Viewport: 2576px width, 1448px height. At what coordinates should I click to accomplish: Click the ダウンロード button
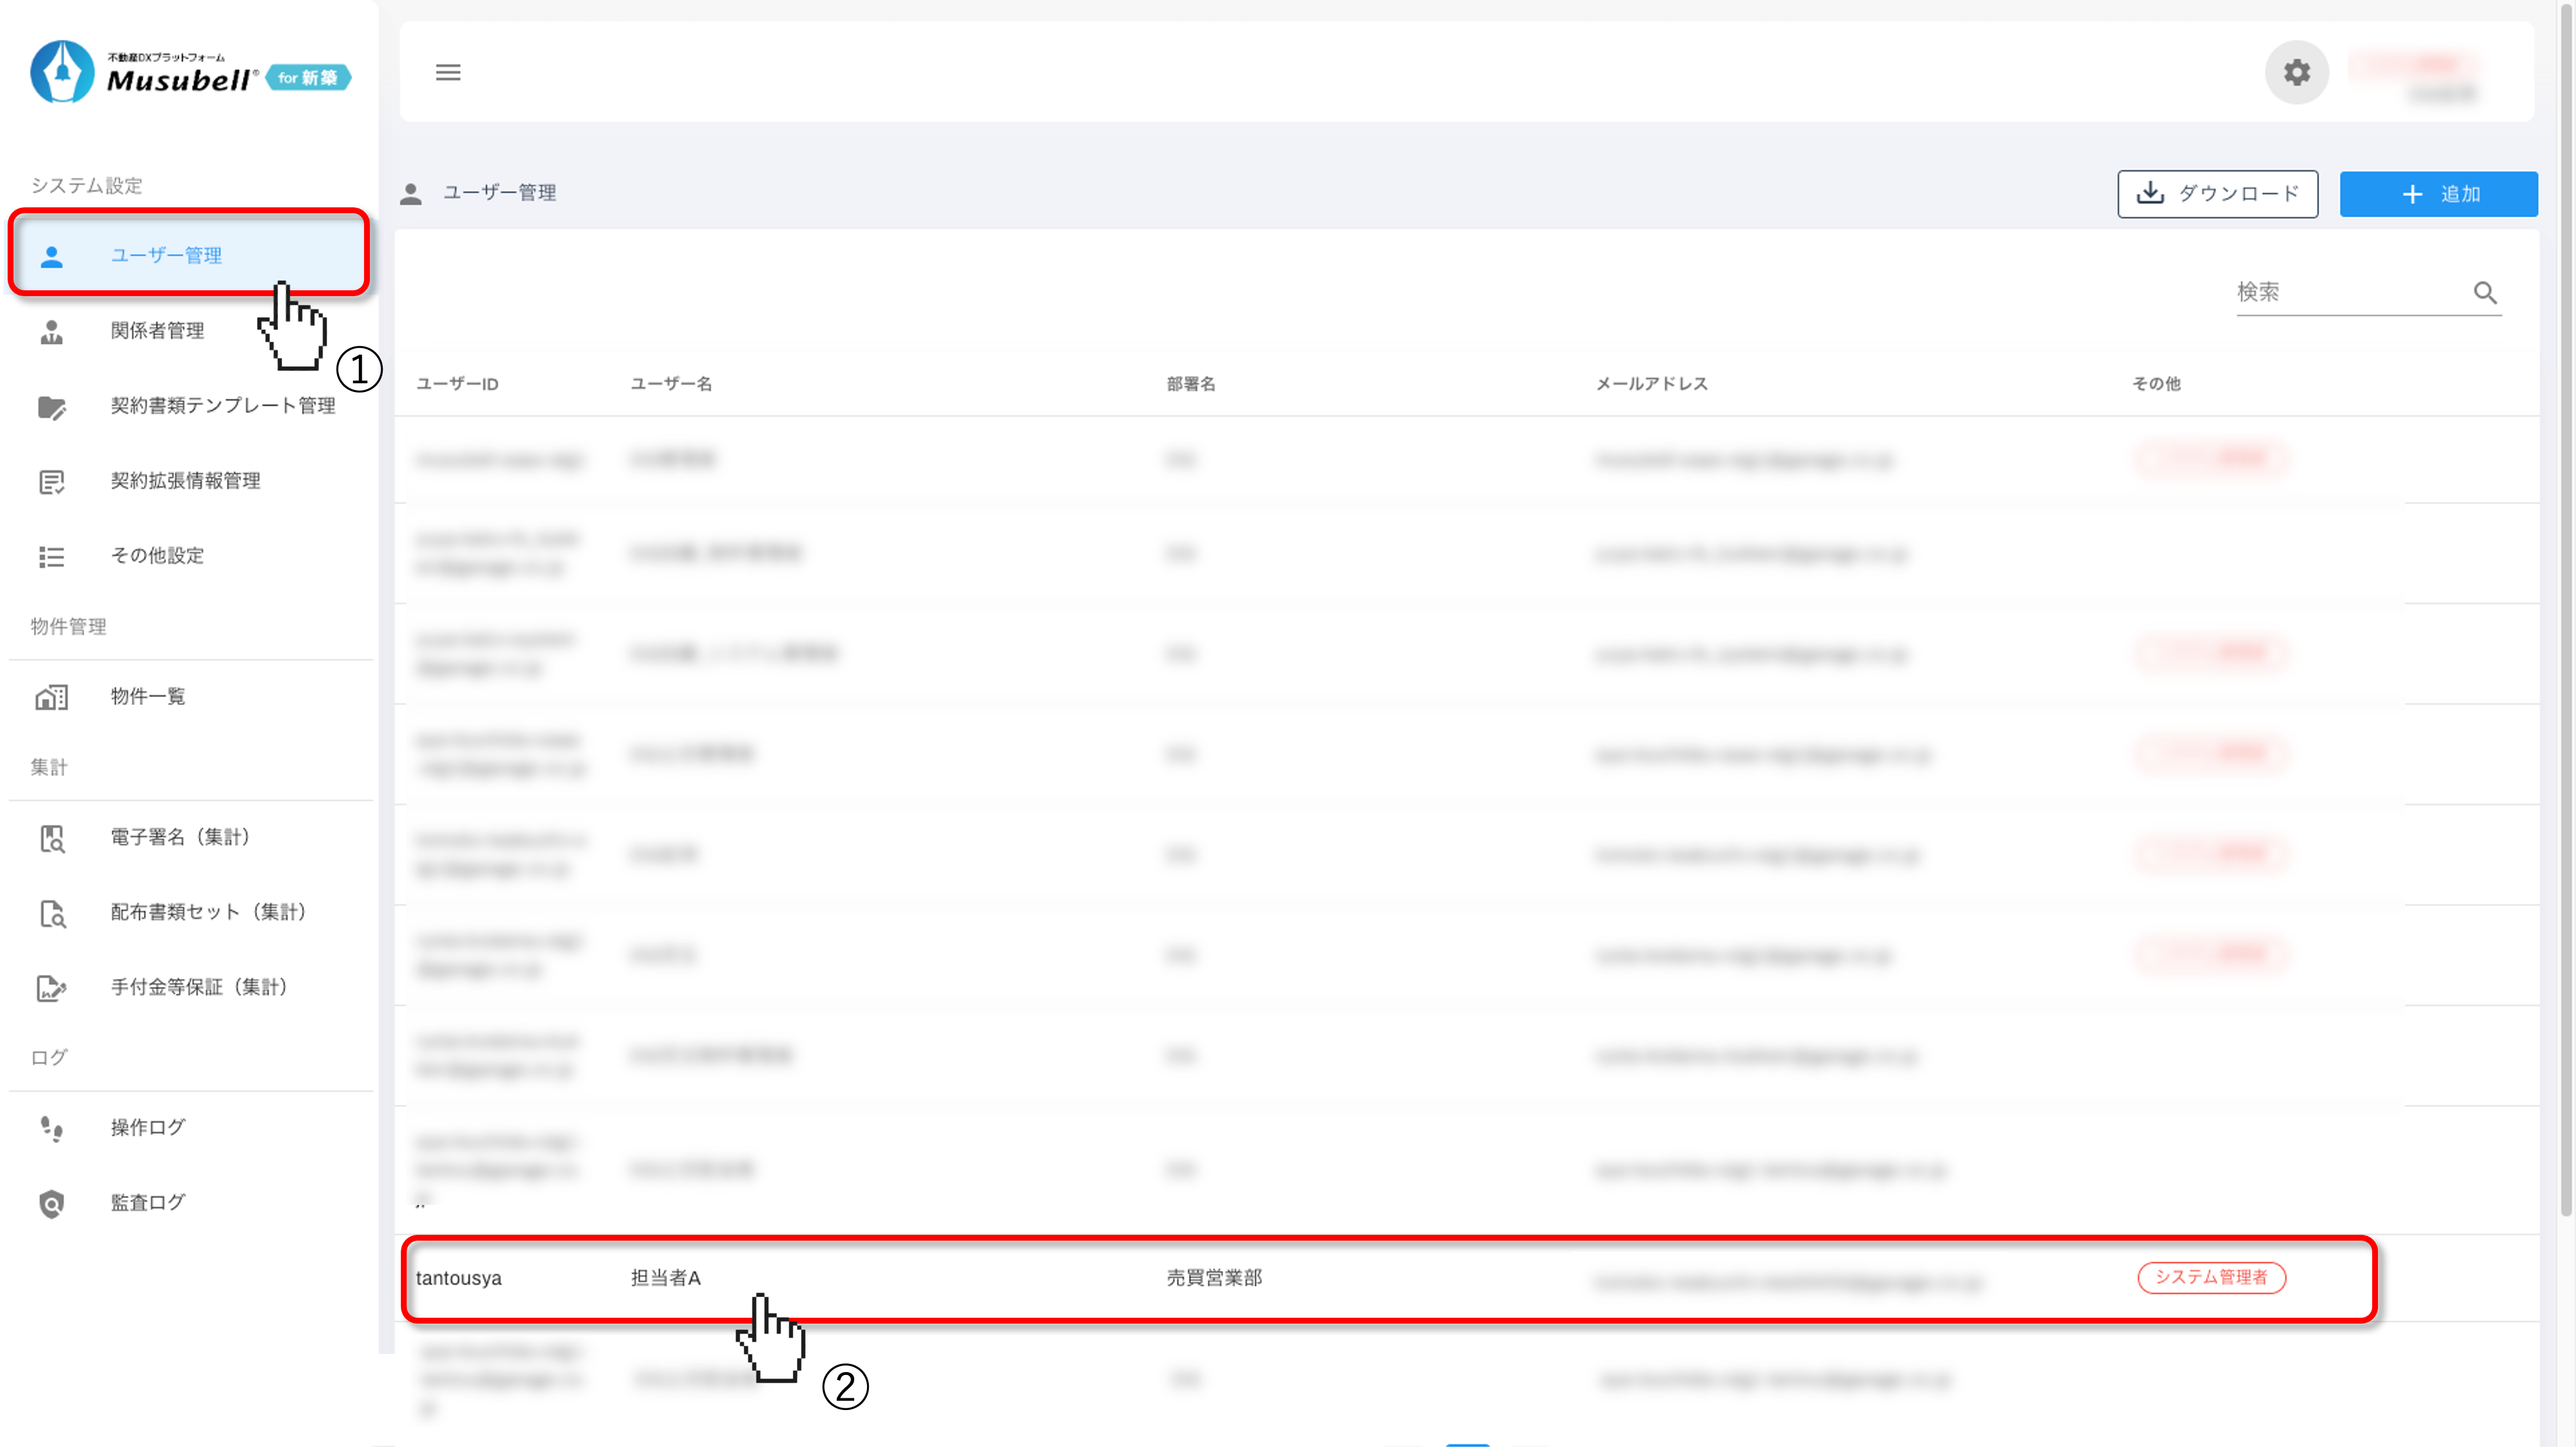(2217, 194)
